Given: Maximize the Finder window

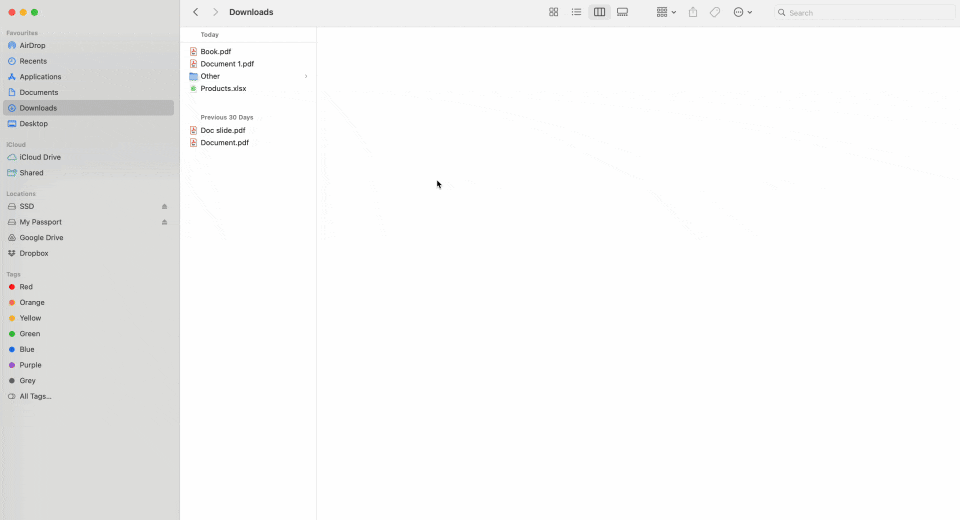Looking at the screenshot, I should click(34, 12).
